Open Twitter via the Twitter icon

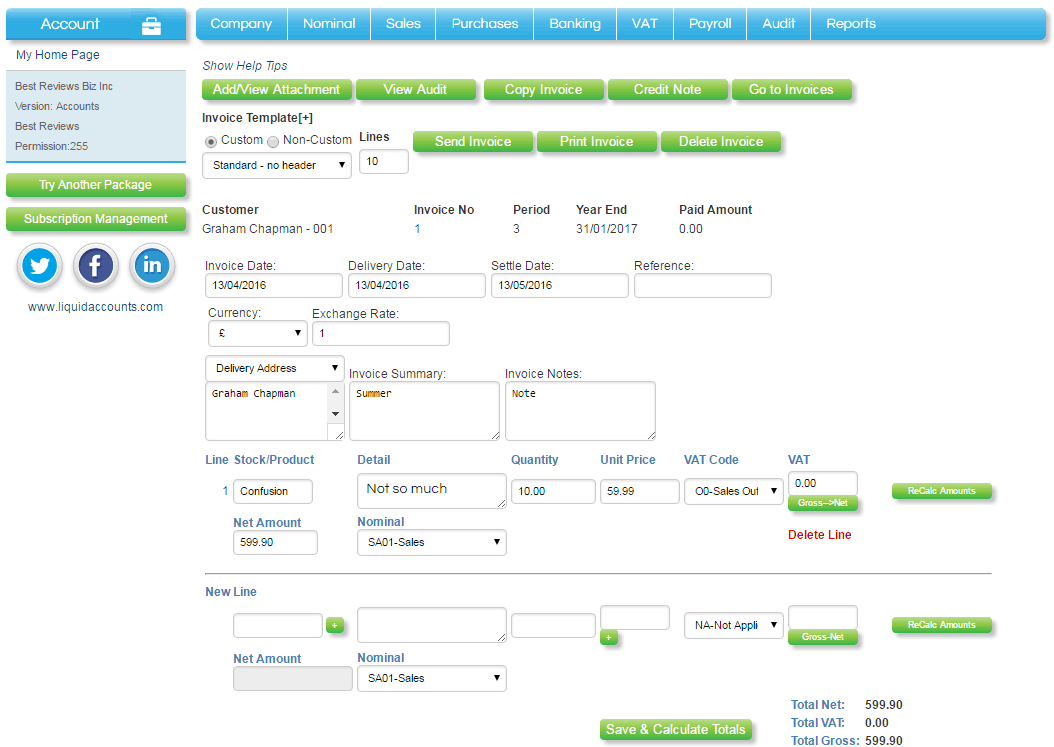tap(39, 265)
